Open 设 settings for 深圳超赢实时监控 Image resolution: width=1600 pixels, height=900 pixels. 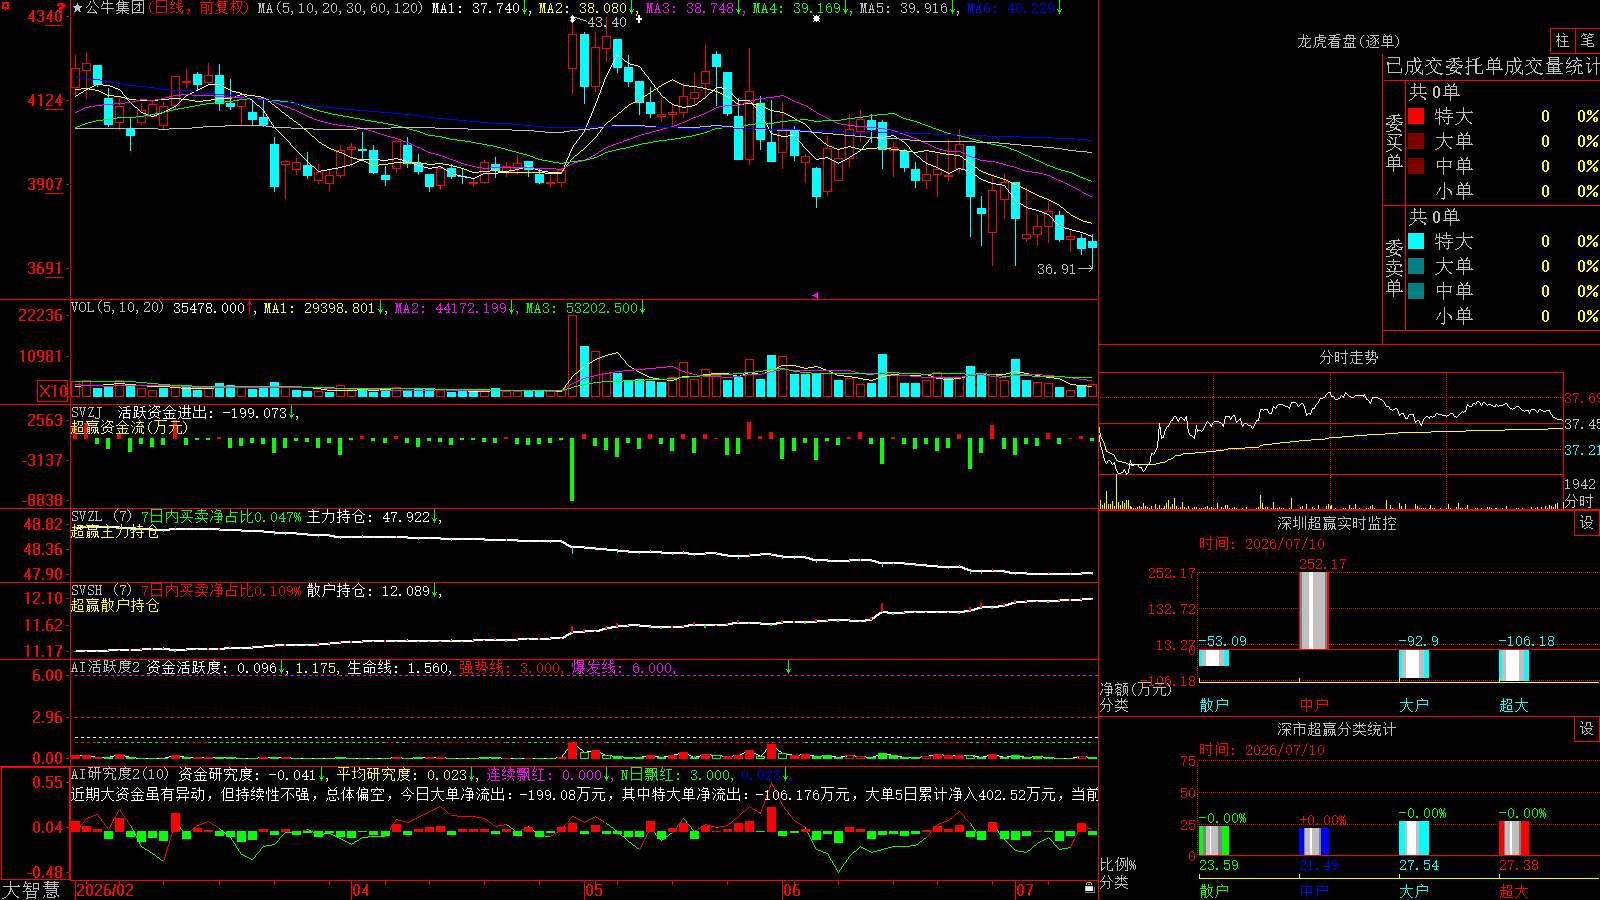point(1587,523)
